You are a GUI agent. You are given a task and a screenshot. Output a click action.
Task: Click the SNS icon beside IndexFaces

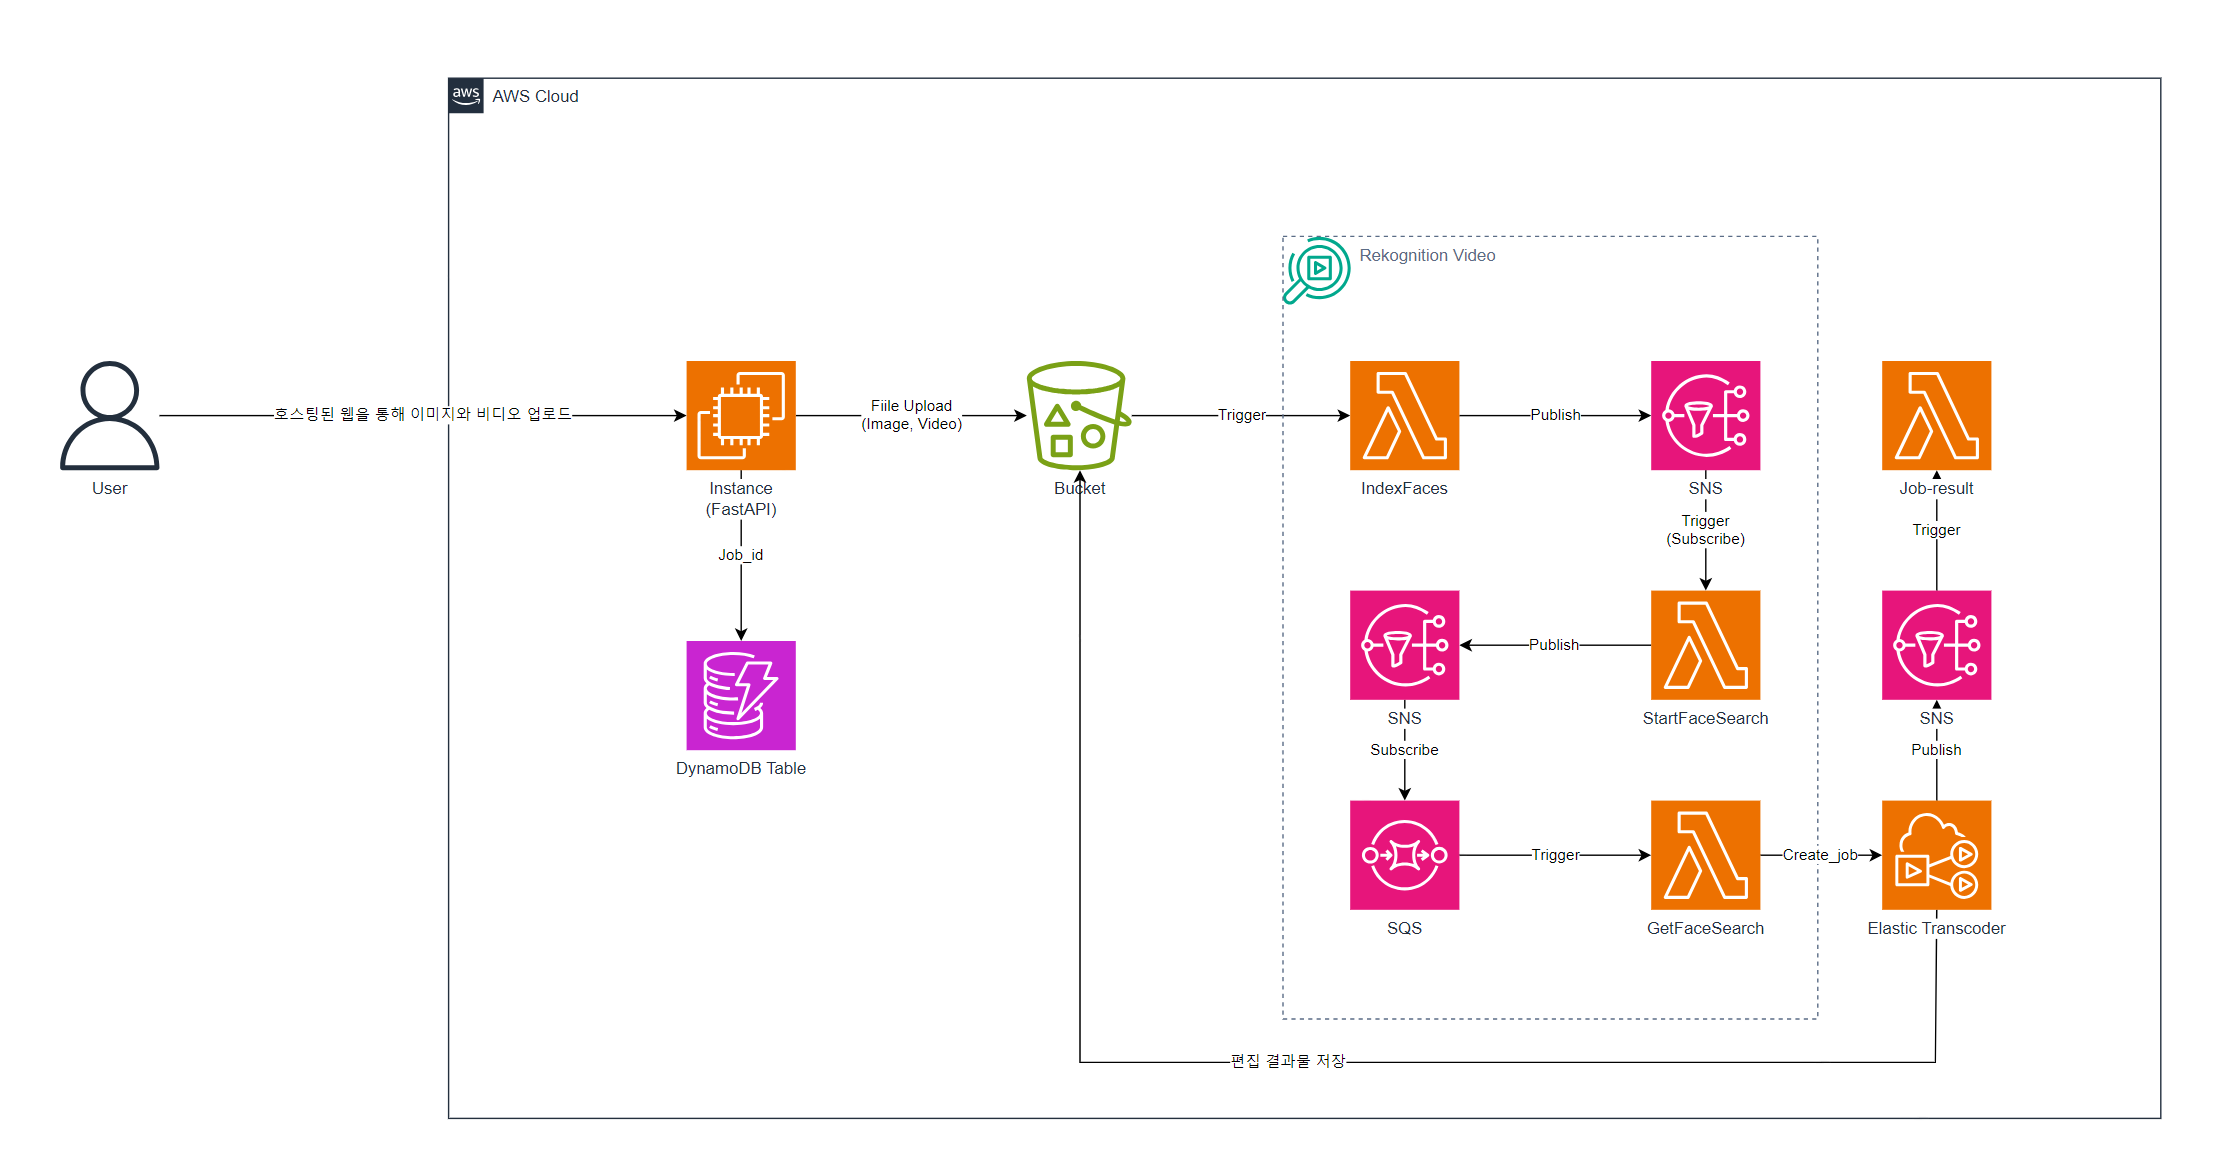tap(1705, 415)
